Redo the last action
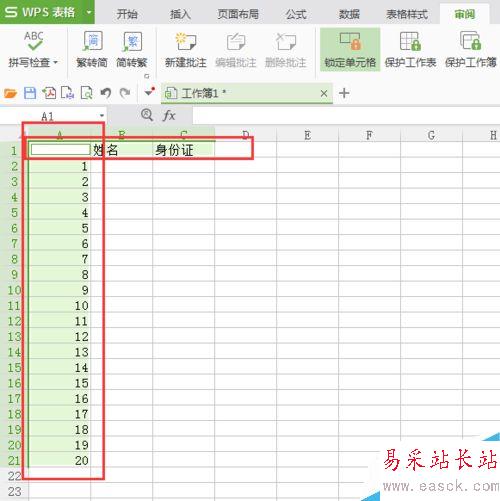Viewport: 500px width, 501px height. point(125,93)
